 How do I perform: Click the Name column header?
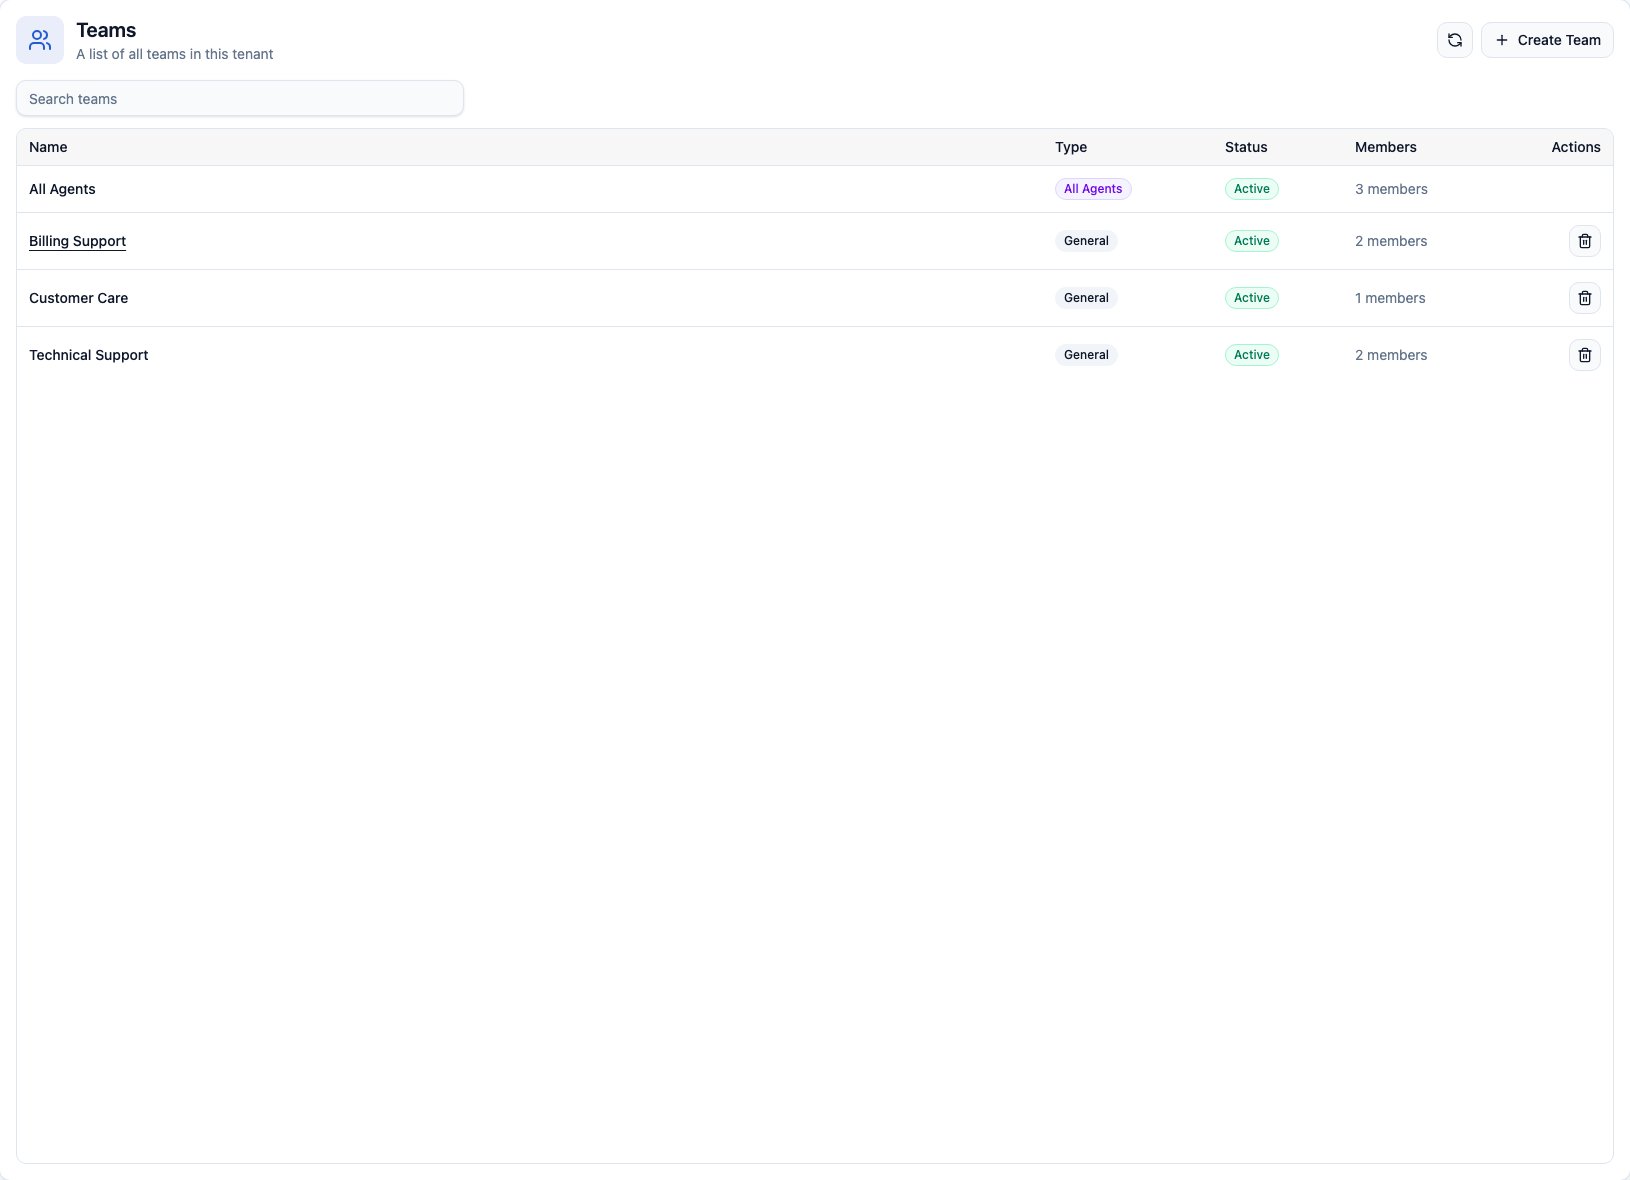(48, 147)
